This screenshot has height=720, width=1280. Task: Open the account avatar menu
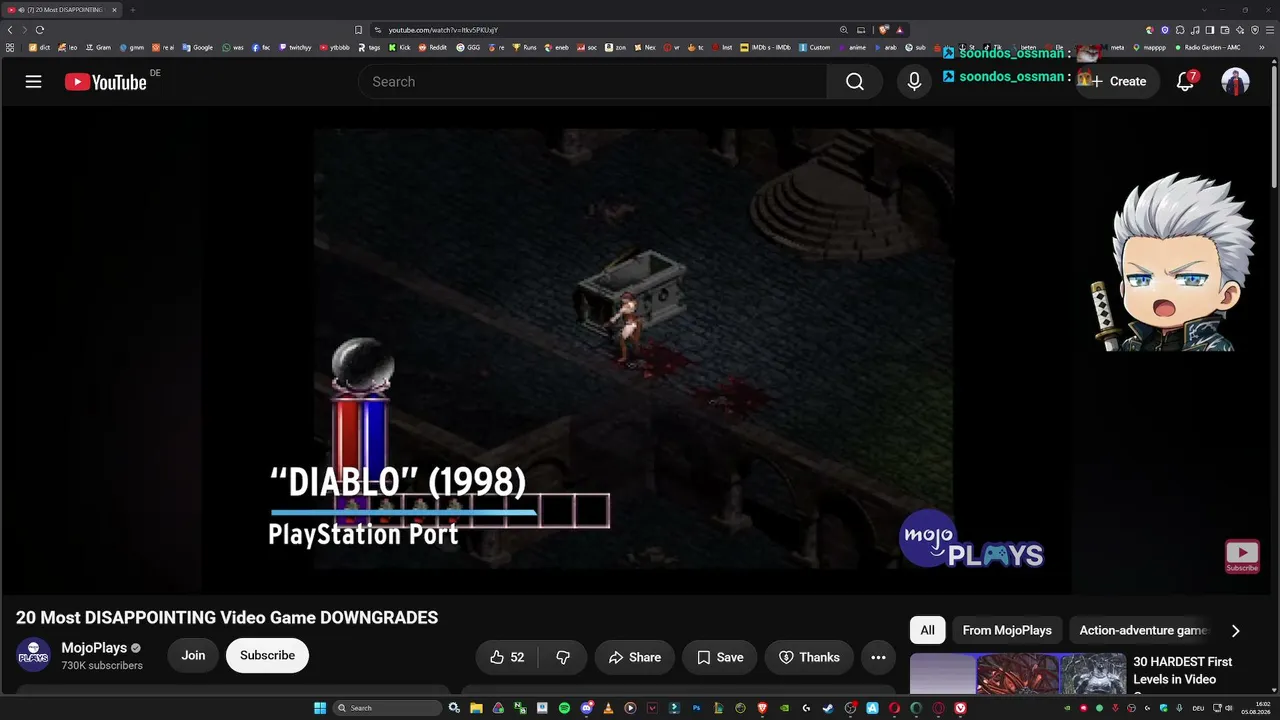click(x=1236, y=82)
